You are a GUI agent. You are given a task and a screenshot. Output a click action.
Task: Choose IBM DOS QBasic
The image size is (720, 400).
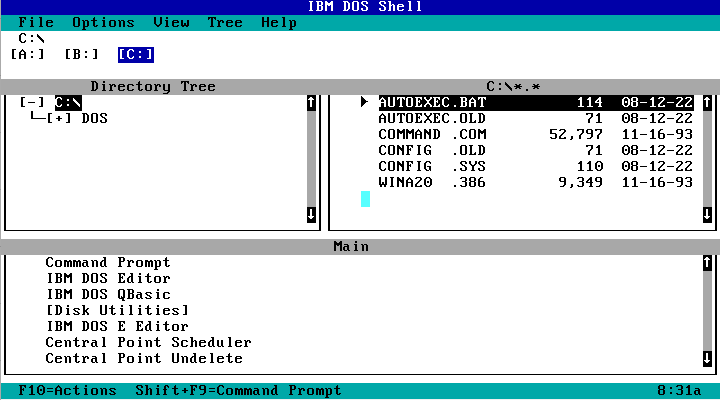[108, 295]
